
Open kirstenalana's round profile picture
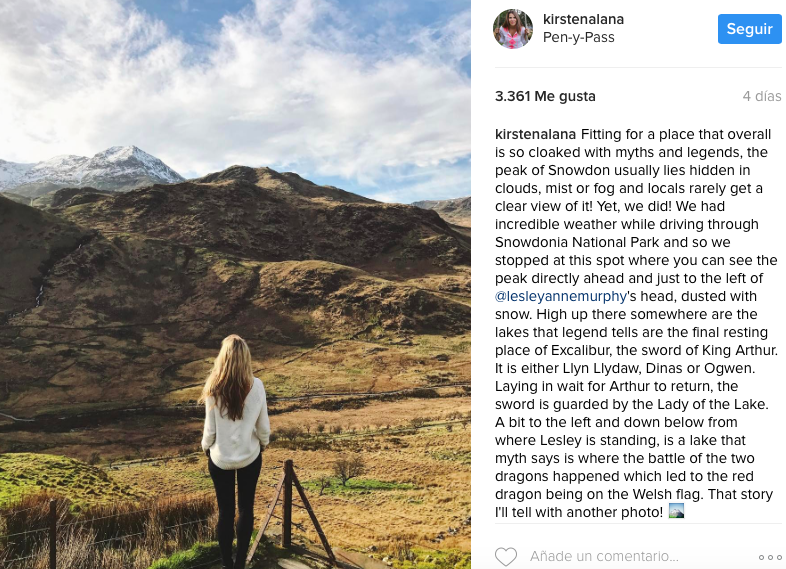[513, 29]
